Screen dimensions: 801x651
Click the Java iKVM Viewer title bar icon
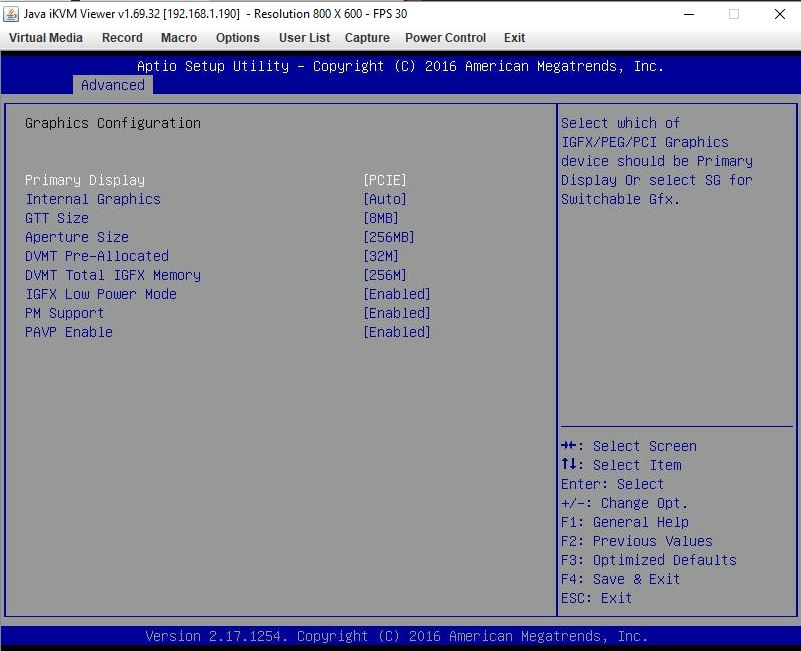(11, 14)
